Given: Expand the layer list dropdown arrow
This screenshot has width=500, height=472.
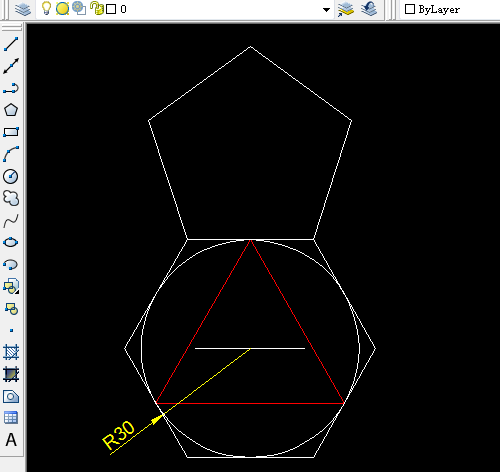Looking at the screenshot, I should click(326, 10).
